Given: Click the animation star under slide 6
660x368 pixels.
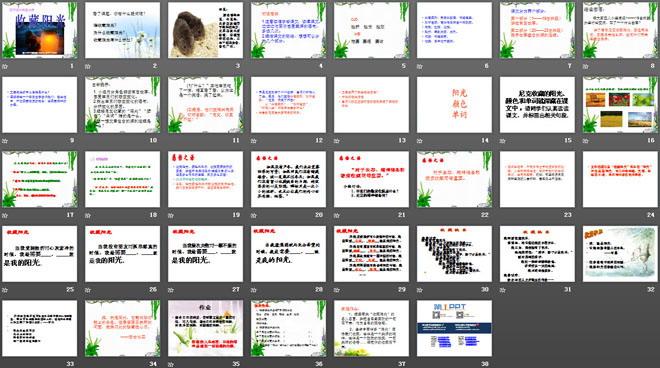Looking at the screenshot, I should click(419, 66).
